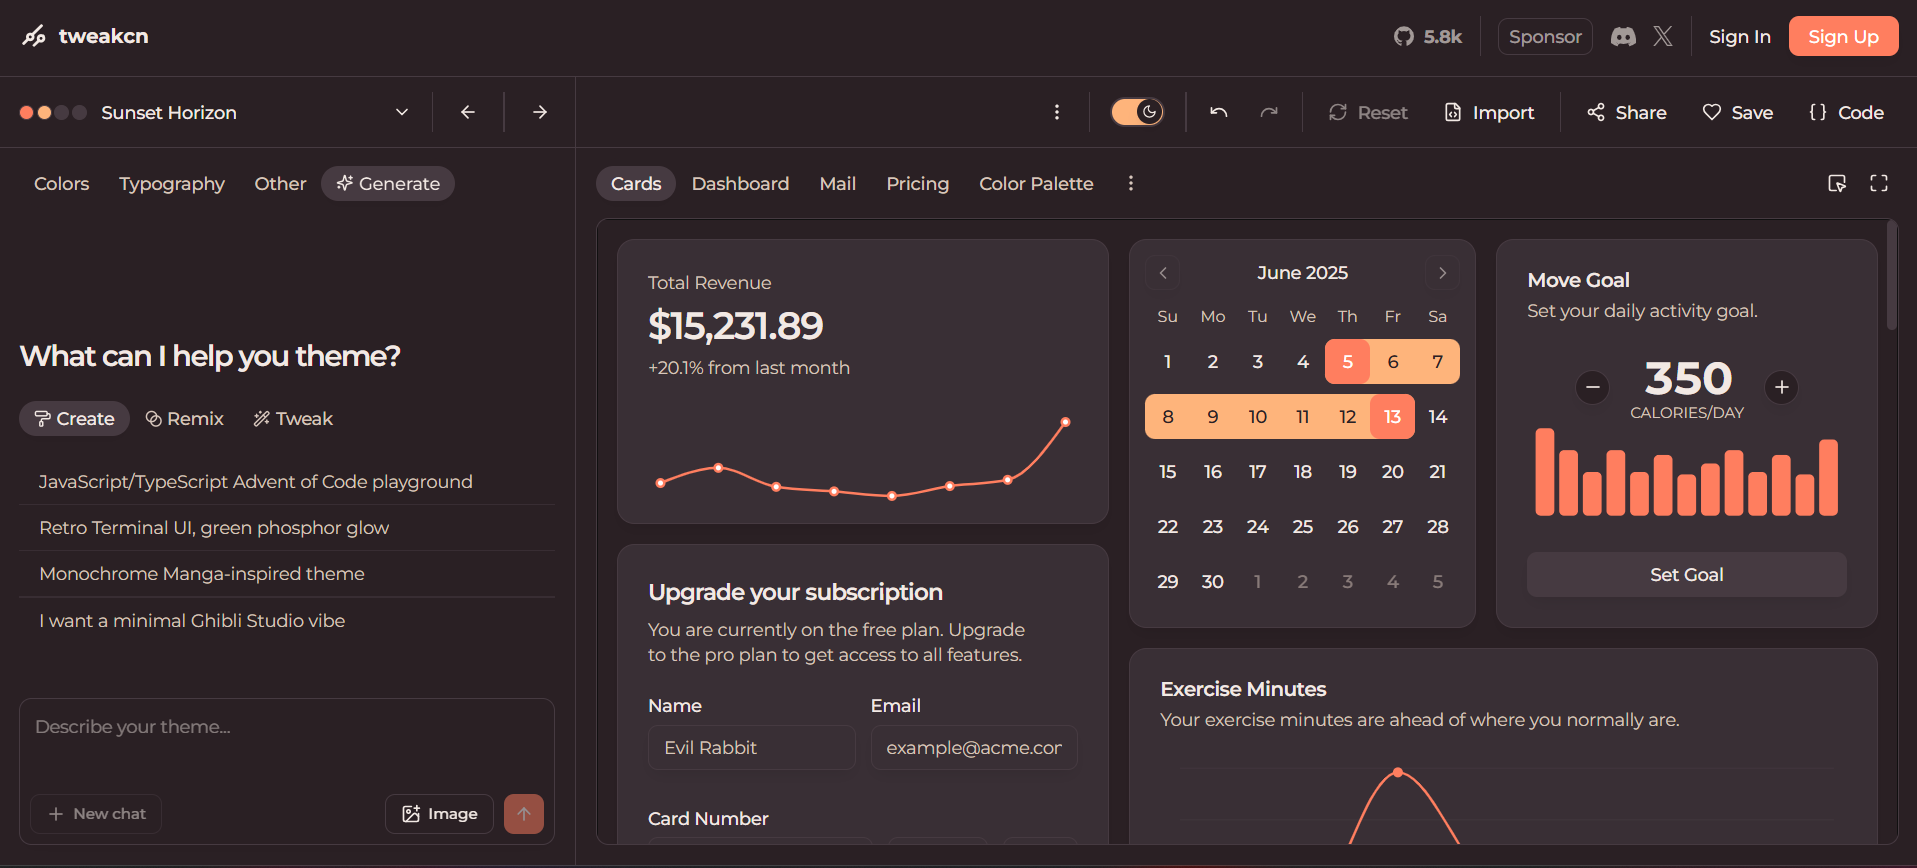Image resolution: width=1917 pixels, height=868 pixels.
Task: Click the Sign Up button
Action: point(1843,37)
